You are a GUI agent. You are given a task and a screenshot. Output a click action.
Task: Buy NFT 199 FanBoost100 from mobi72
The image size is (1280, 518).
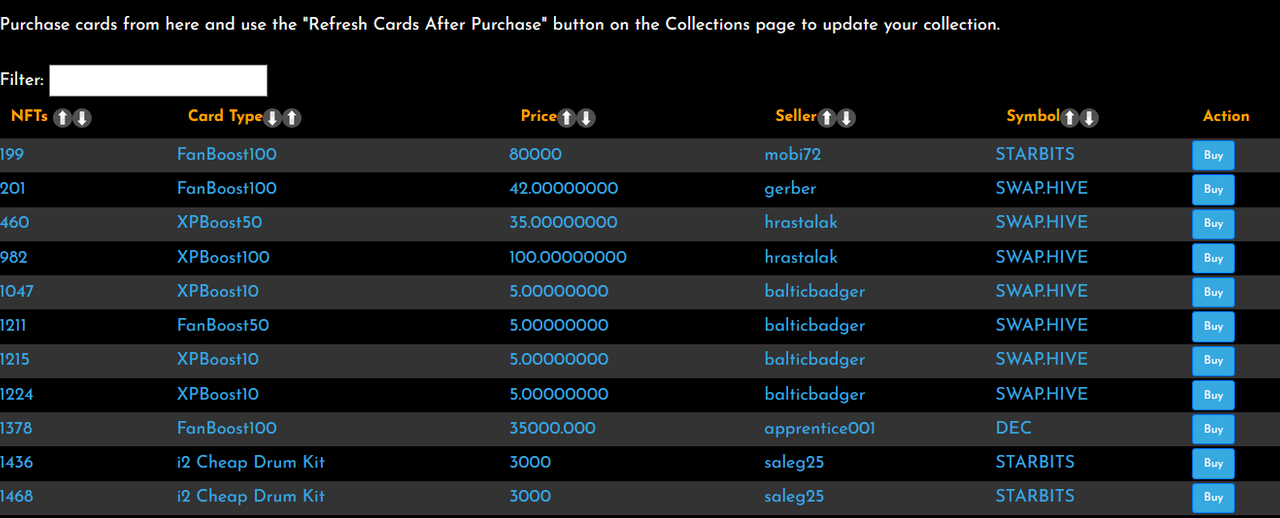tap(1213, 156)
